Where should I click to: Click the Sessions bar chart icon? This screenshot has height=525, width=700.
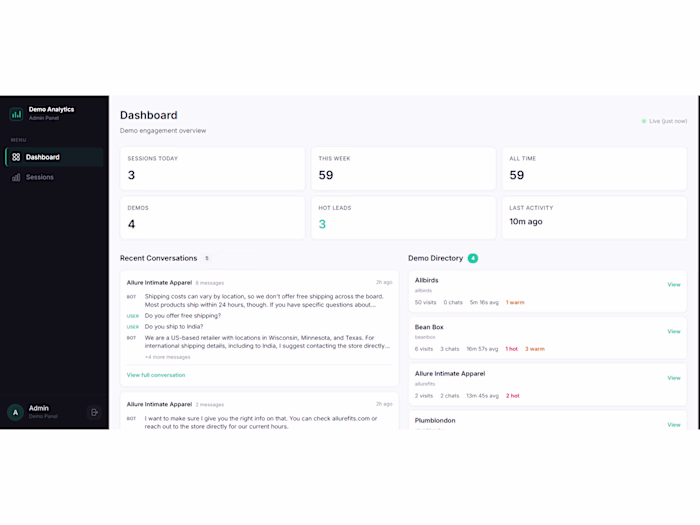pos(16,178)
